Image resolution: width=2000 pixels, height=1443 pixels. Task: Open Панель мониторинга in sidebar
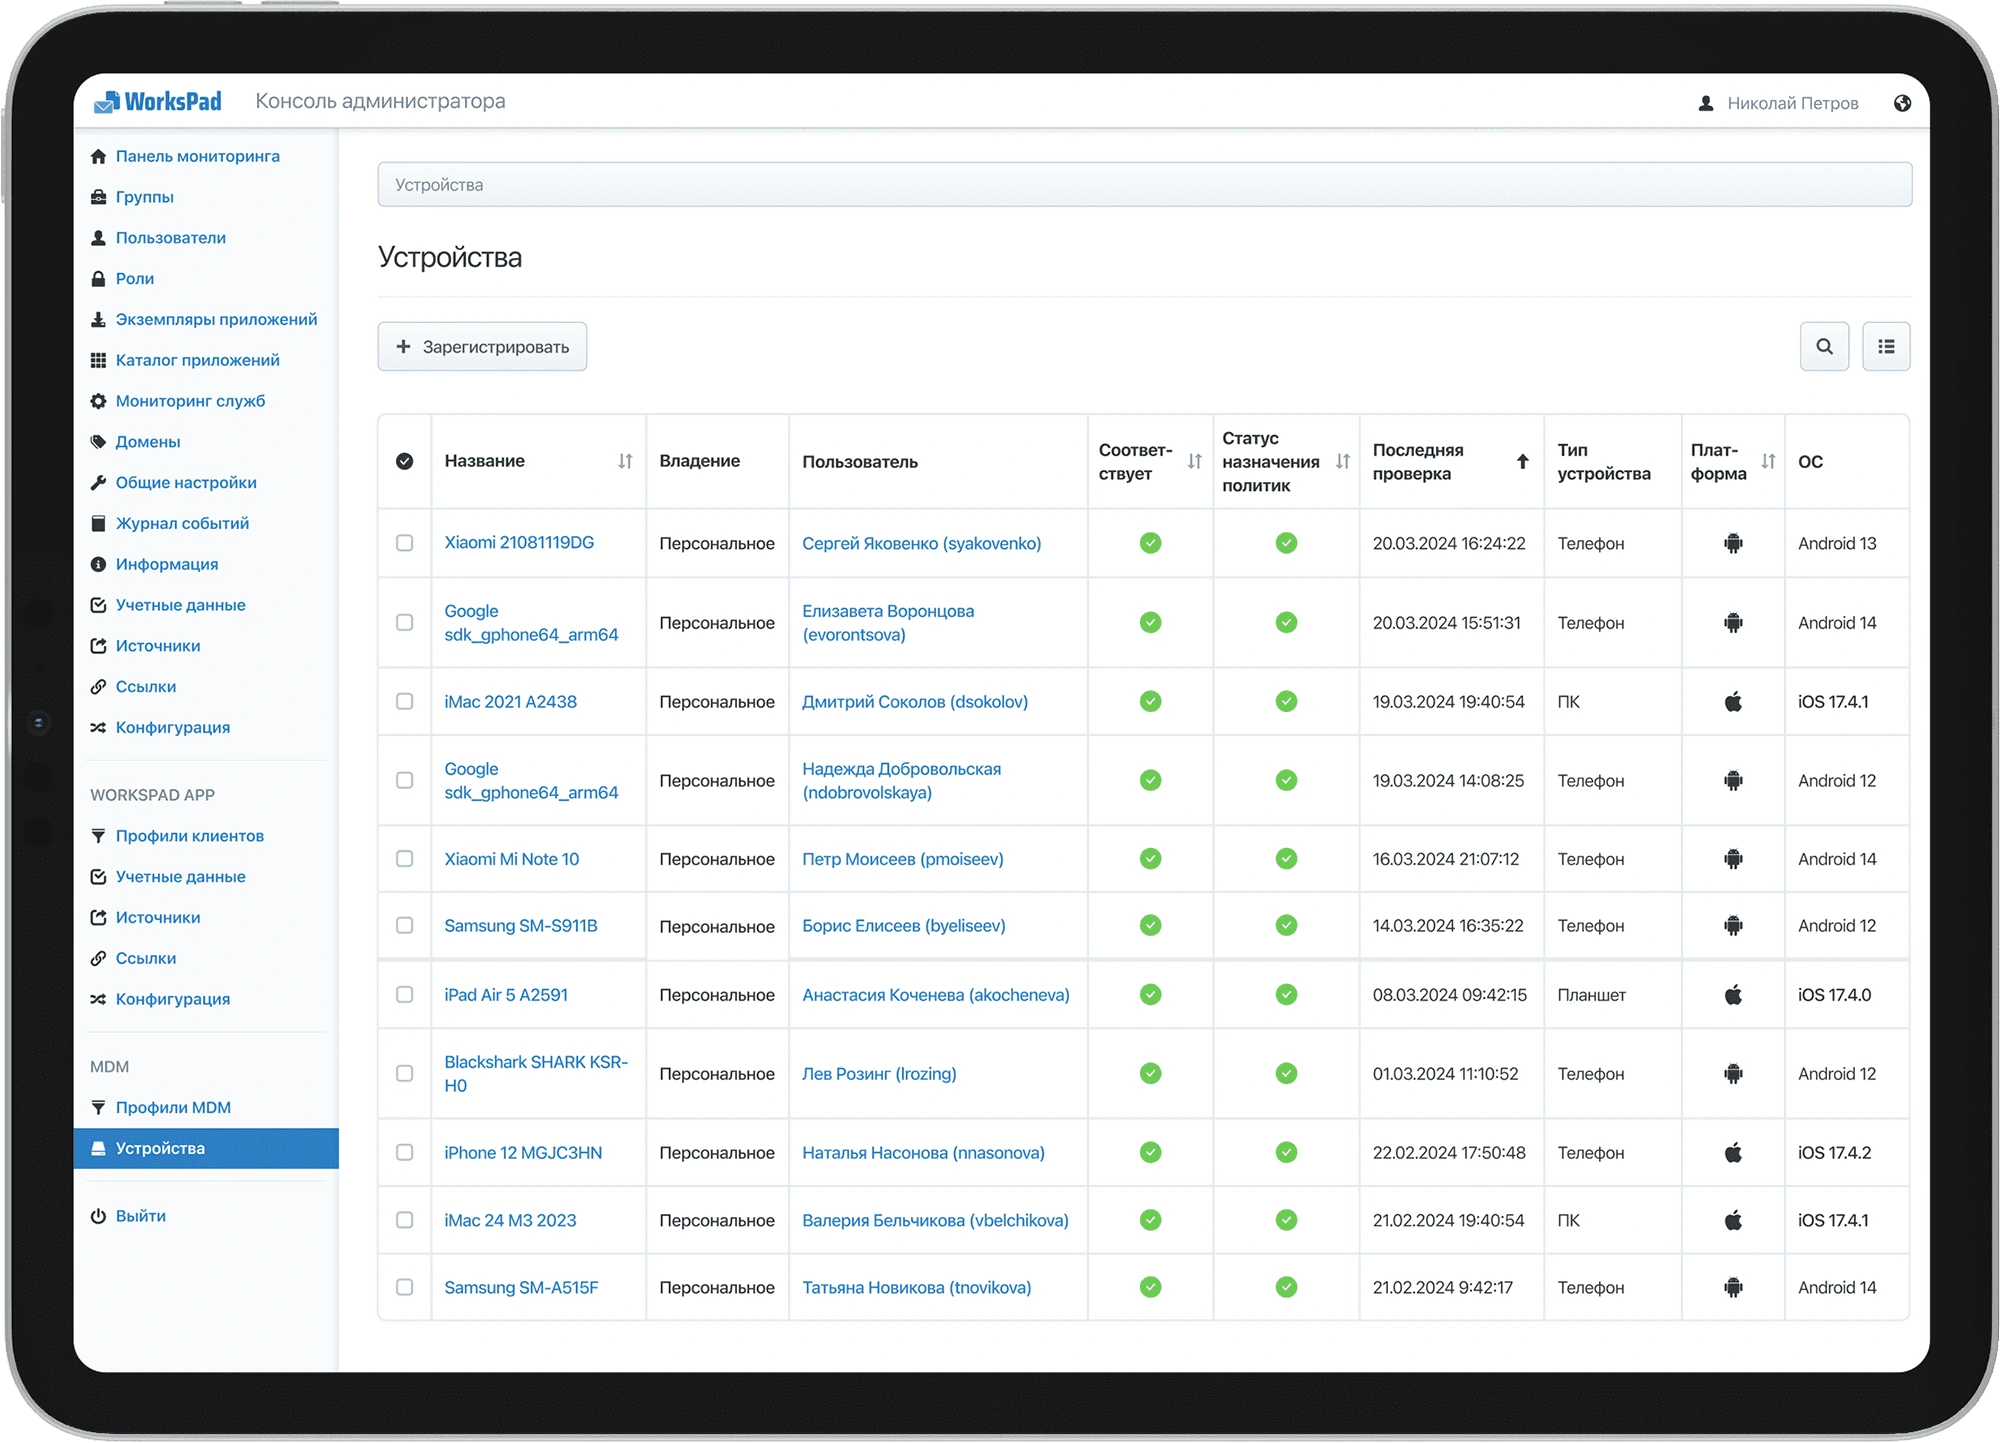[x=197, y=156]
